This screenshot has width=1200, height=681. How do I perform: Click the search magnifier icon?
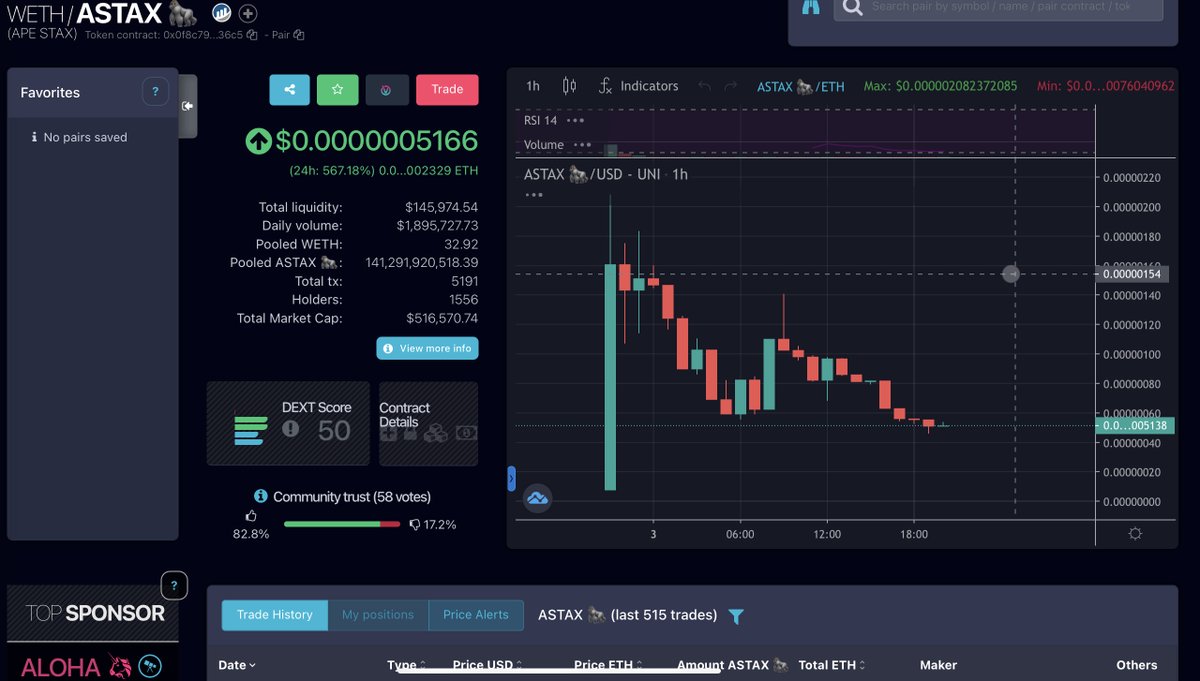[851, 8]
